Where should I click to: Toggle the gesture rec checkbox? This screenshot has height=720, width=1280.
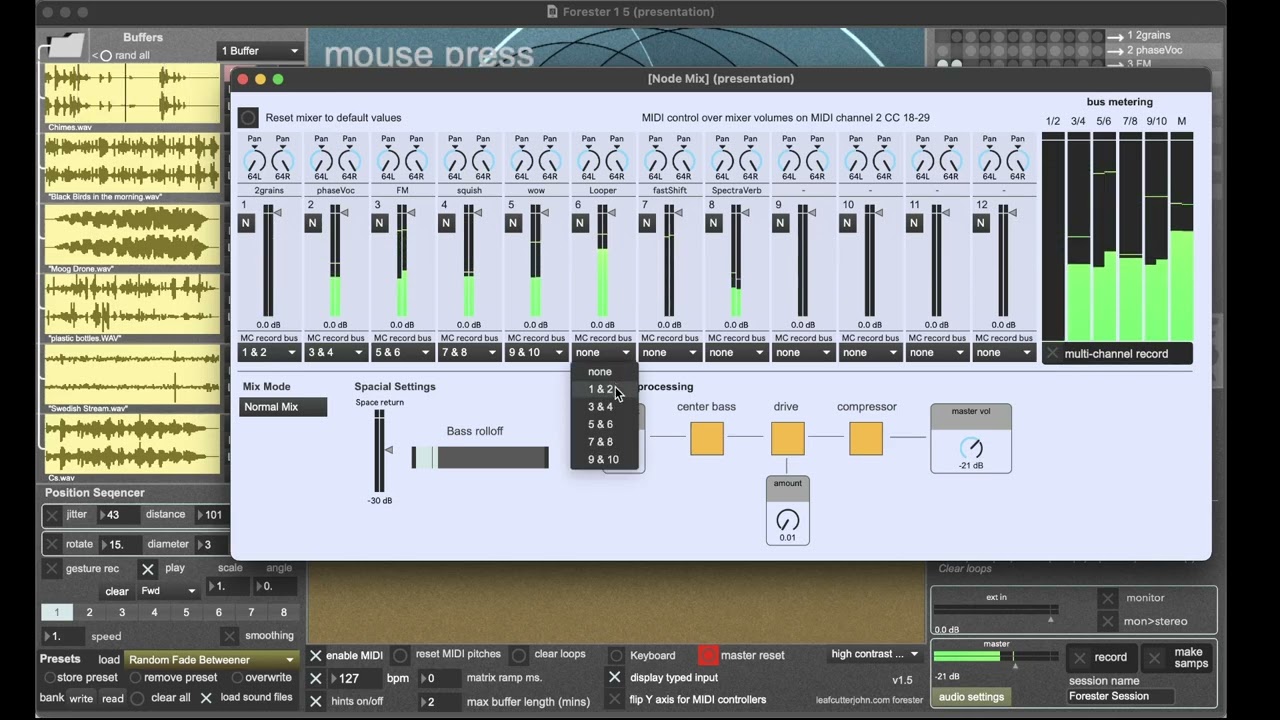[x=52, y=569]
